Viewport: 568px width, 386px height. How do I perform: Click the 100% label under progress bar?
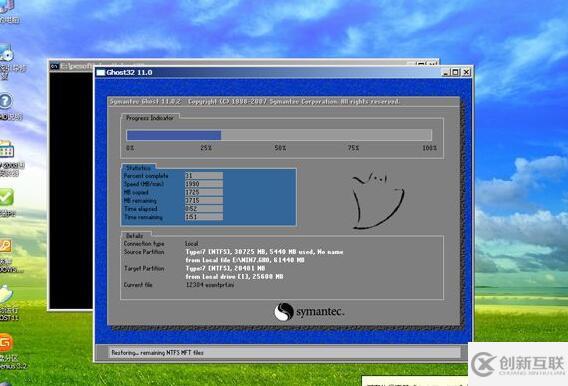pos(430,148)
